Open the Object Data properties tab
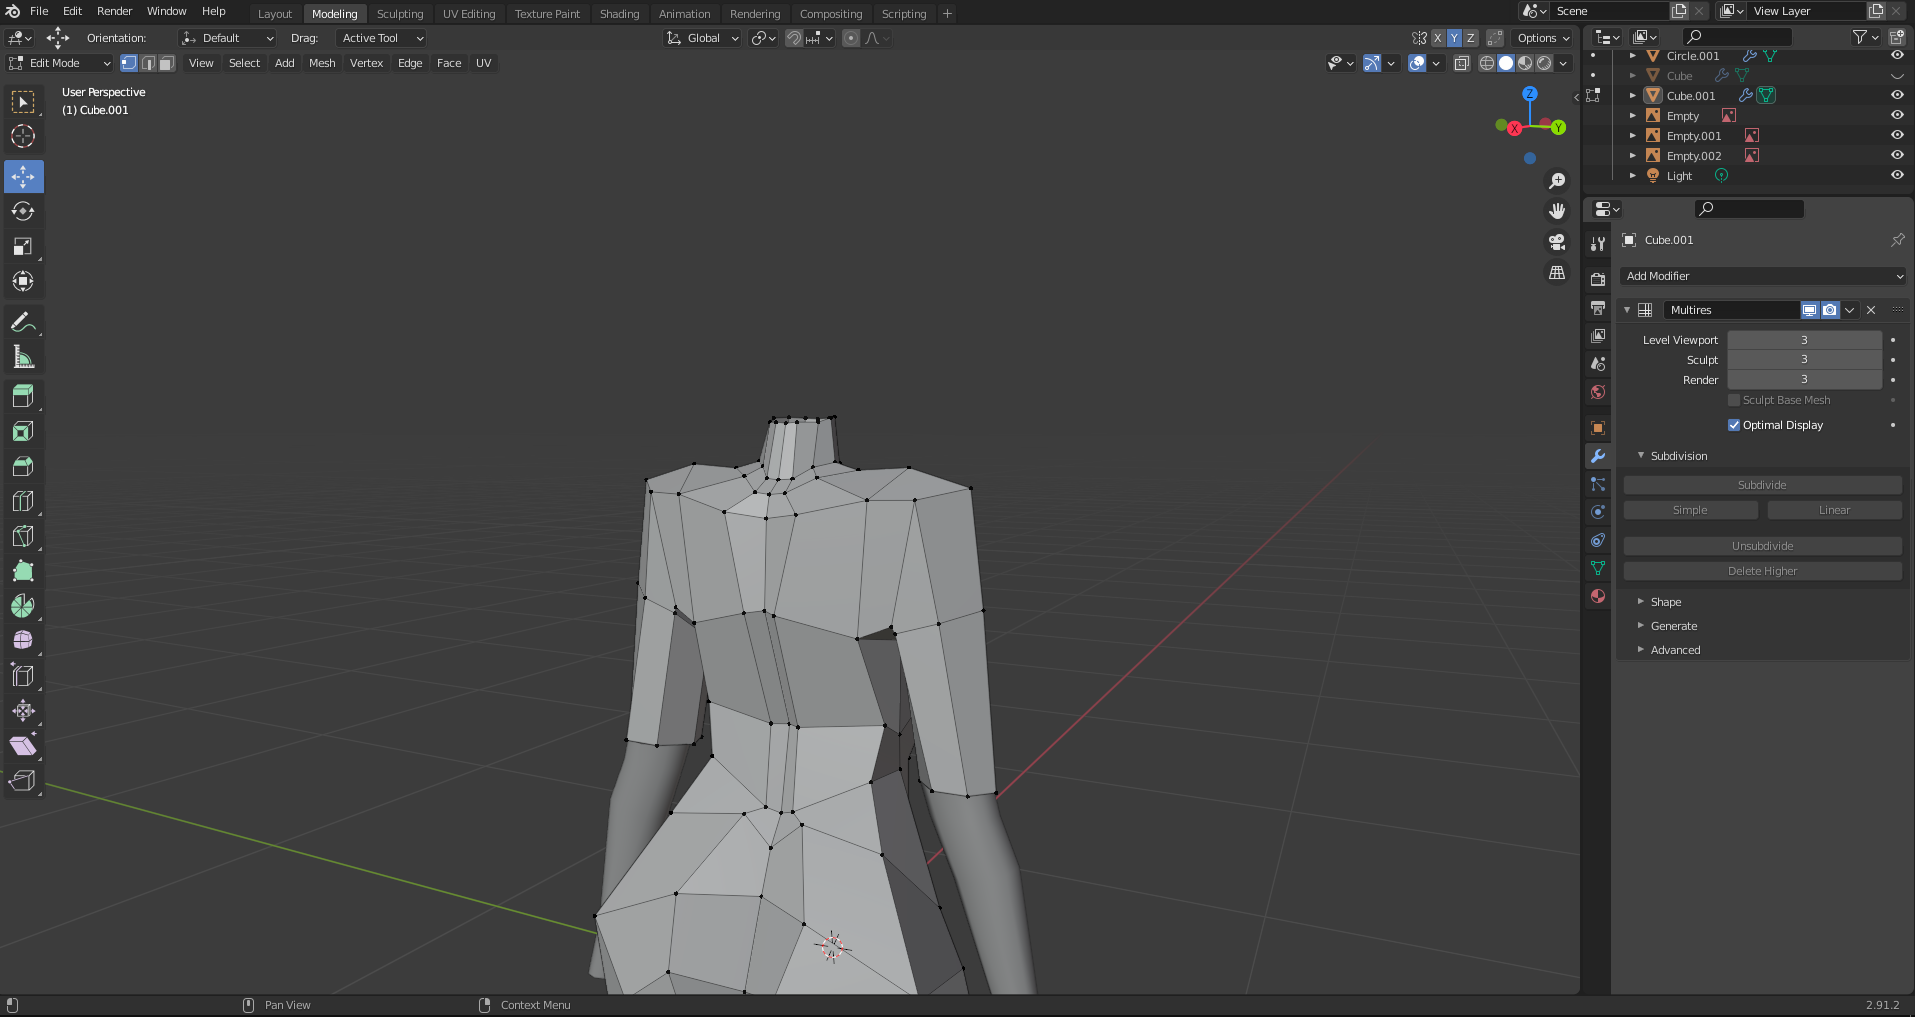Image resolution: width=1915 pixels, height=1017 pixels. (1598, 568)
